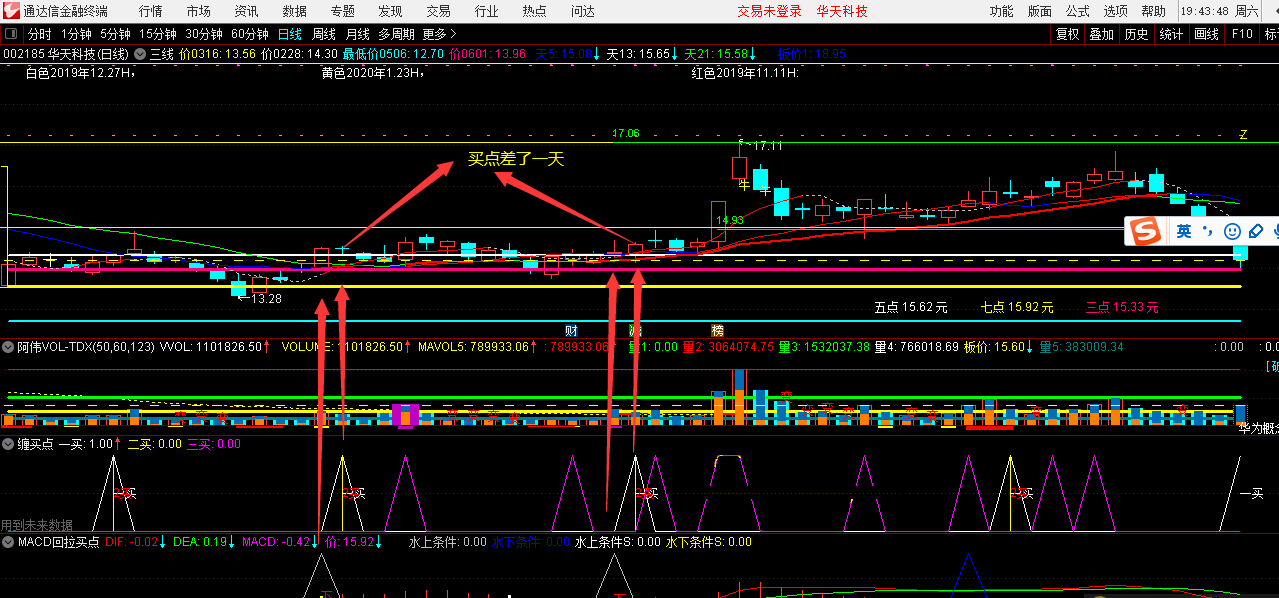The width and height of the screenshot is (1279, 598).
Task: Open the 专题 menu
Action: [x=342, y=11]
